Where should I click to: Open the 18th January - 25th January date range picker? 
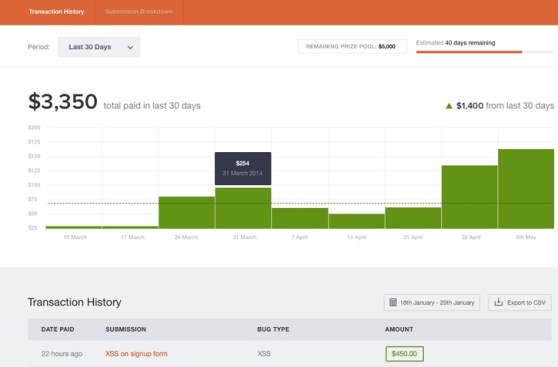point(432,303)
